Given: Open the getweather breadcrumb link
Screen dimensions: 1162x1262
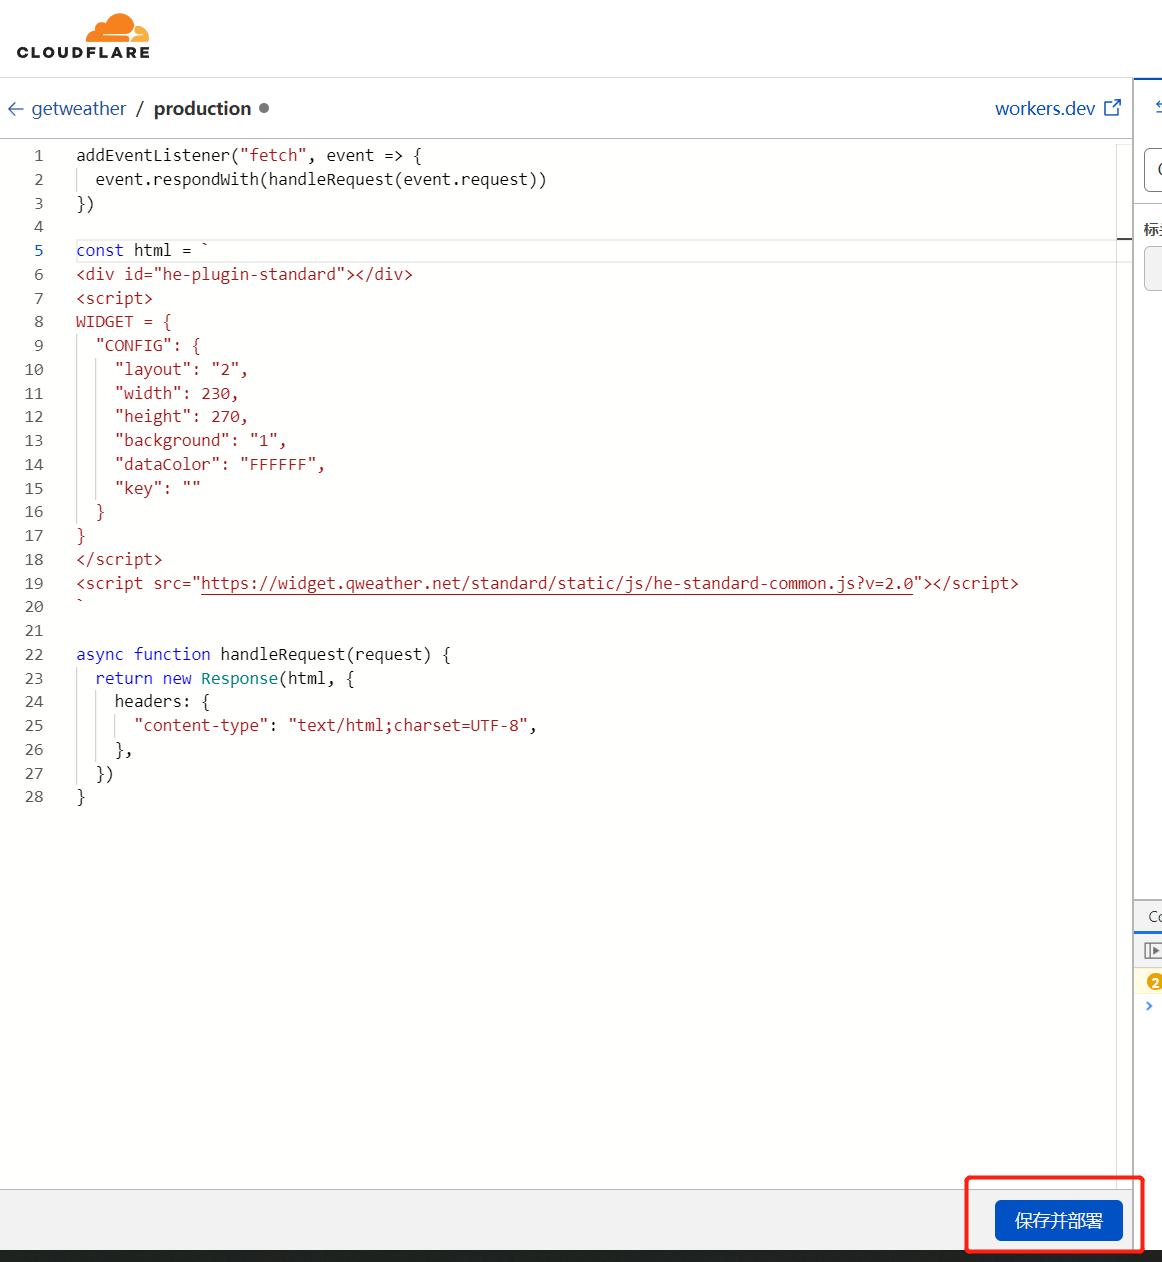Looking at the screenshot, I should (78, 108).
